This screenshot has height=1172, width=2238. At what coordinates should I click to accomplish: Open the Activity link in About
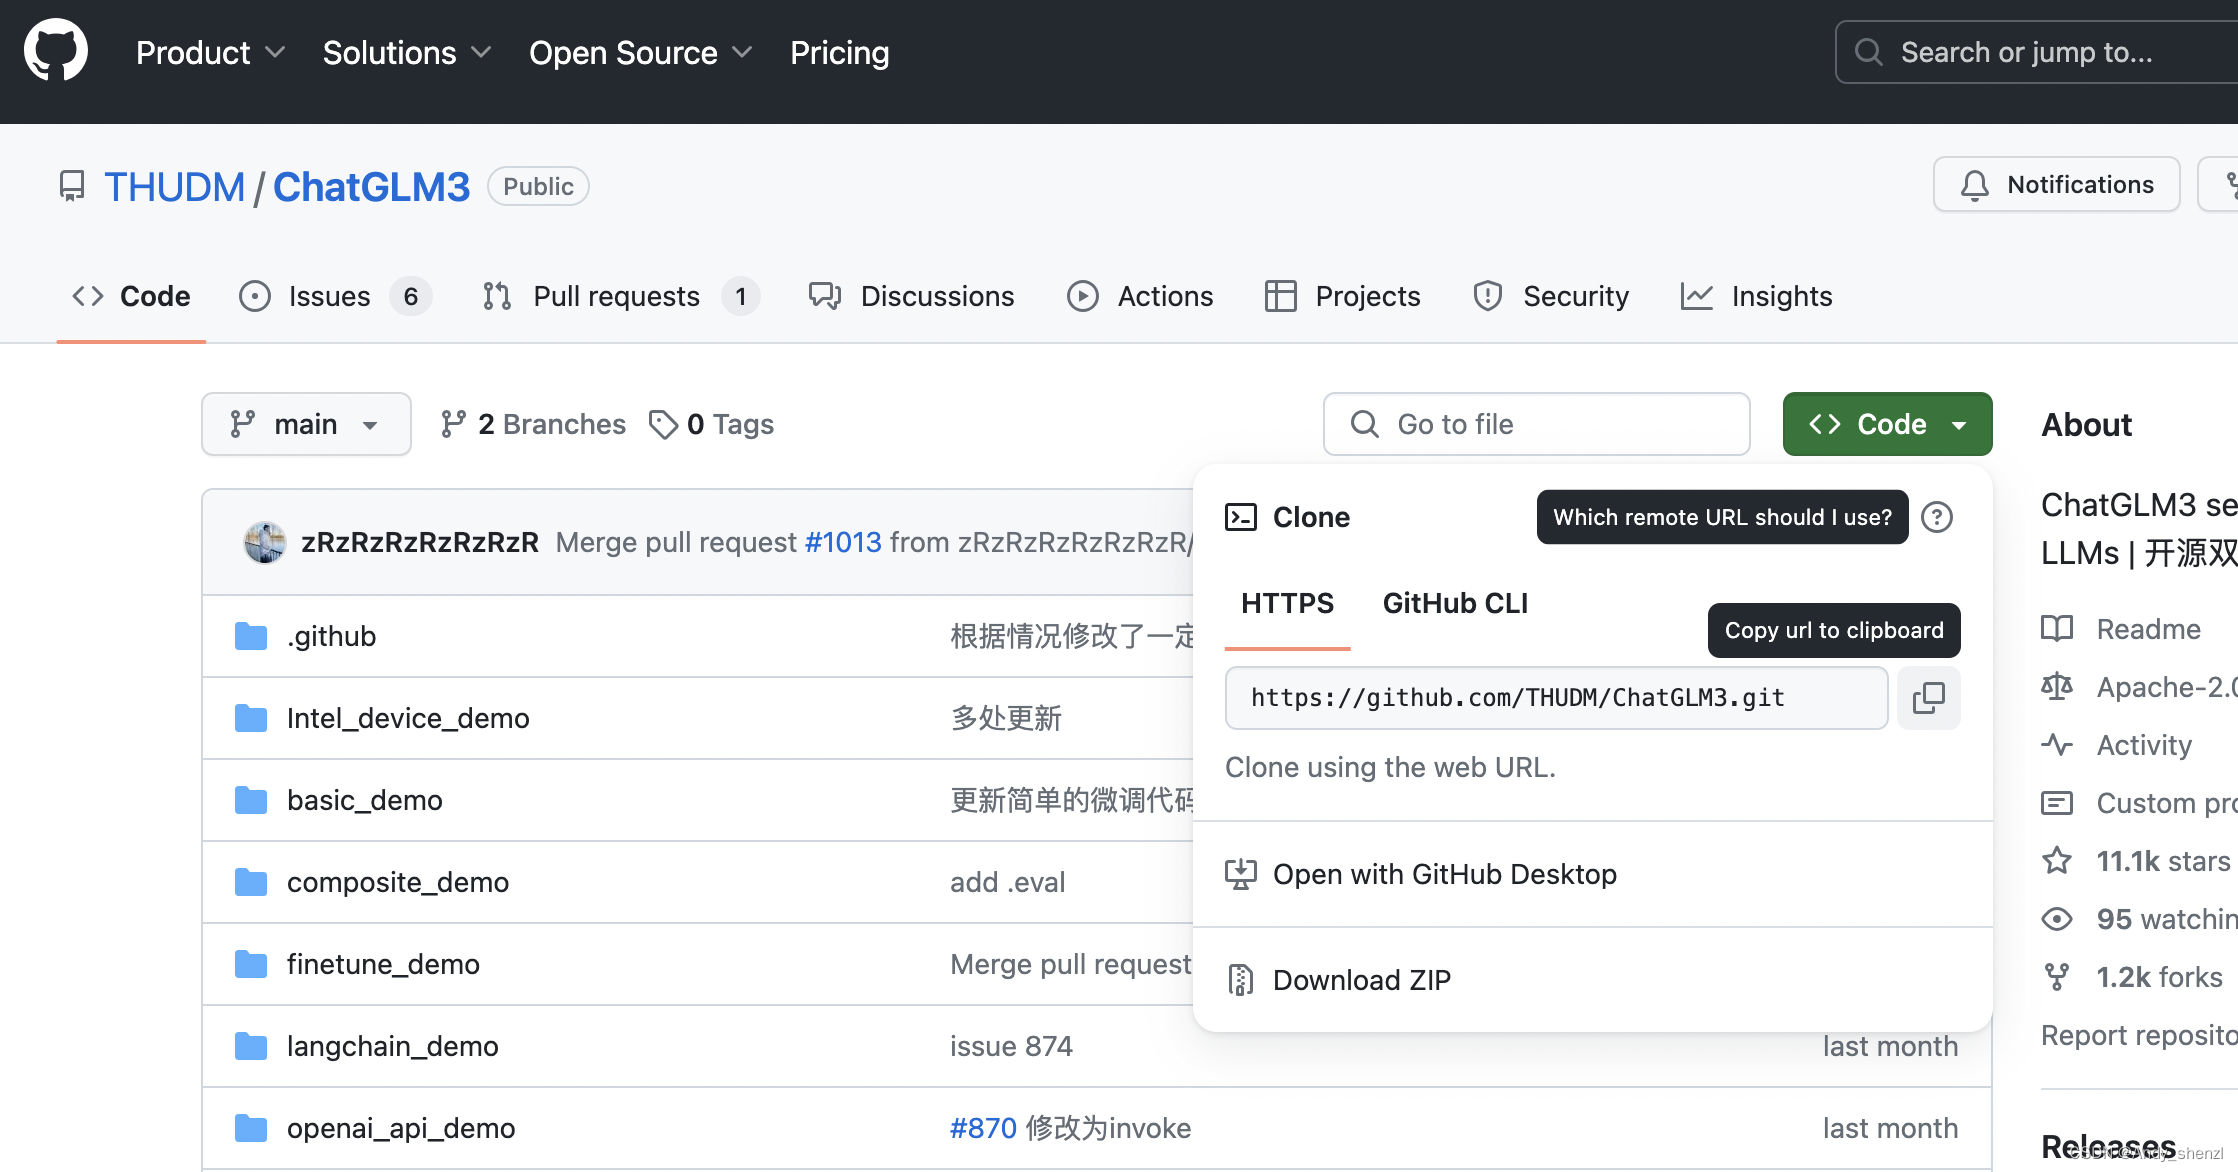pos(2117,745)
